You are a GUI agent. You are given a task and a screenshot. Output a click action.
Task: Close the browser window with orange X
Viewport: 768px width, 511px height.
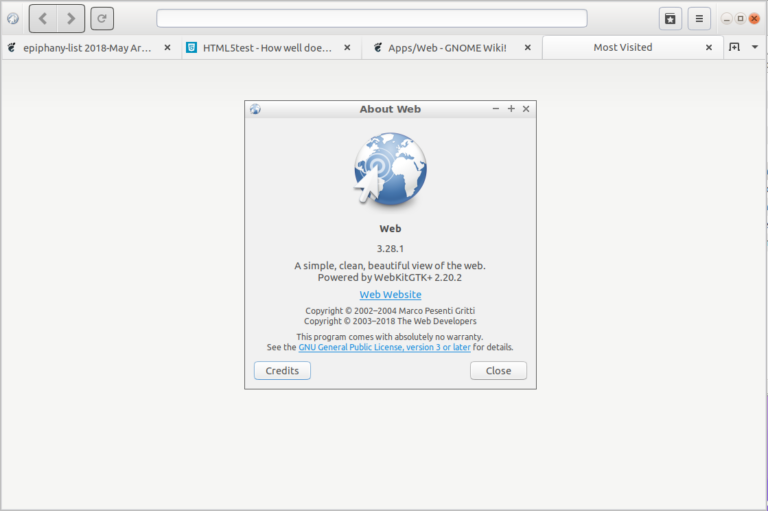(754, 19)
